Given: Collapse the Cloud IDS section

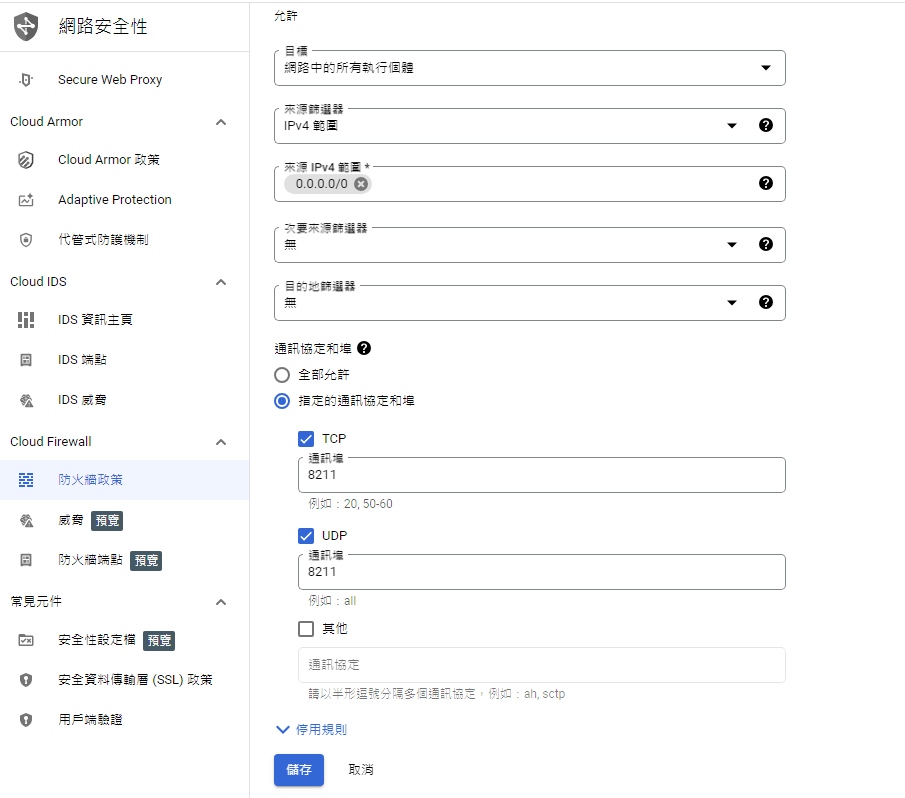Looking at the screenshot, I should (x=221, y=282).
